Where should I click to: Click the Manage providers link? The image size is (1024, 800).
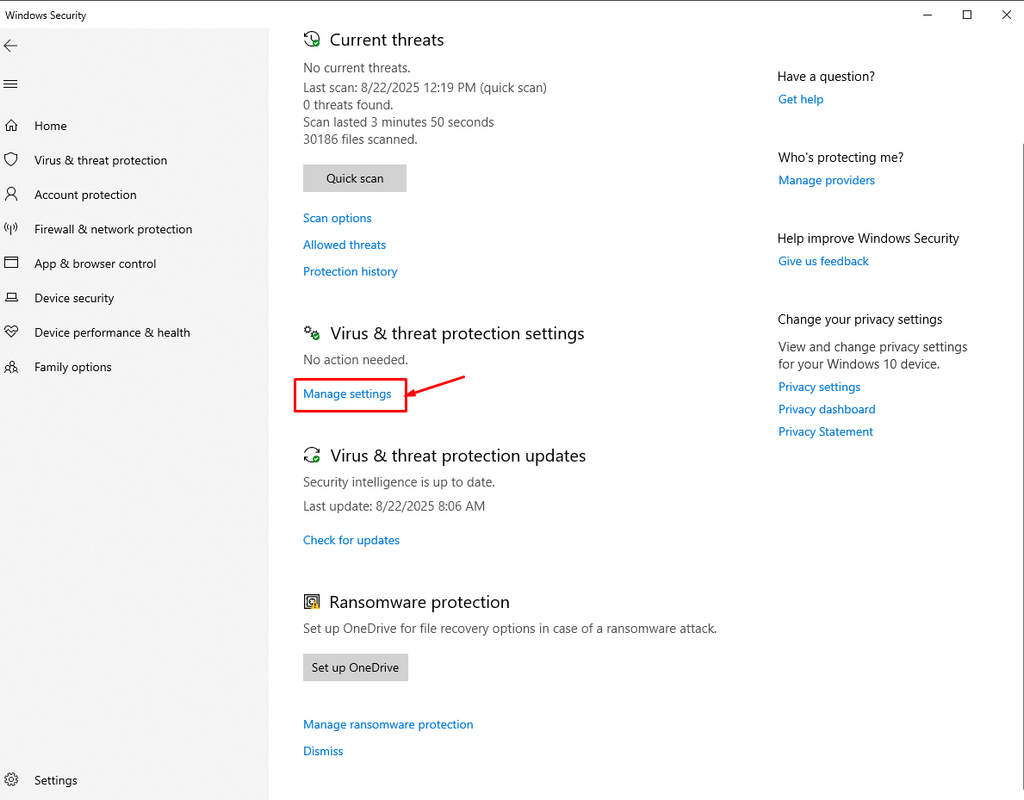[826, 181]
